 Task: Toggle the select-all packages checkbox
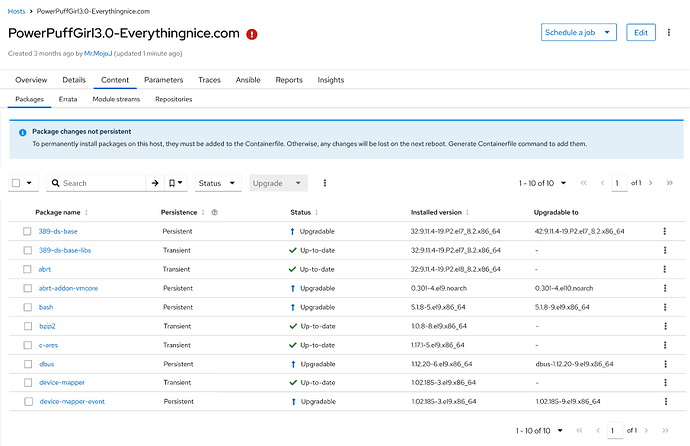(16, 183)
